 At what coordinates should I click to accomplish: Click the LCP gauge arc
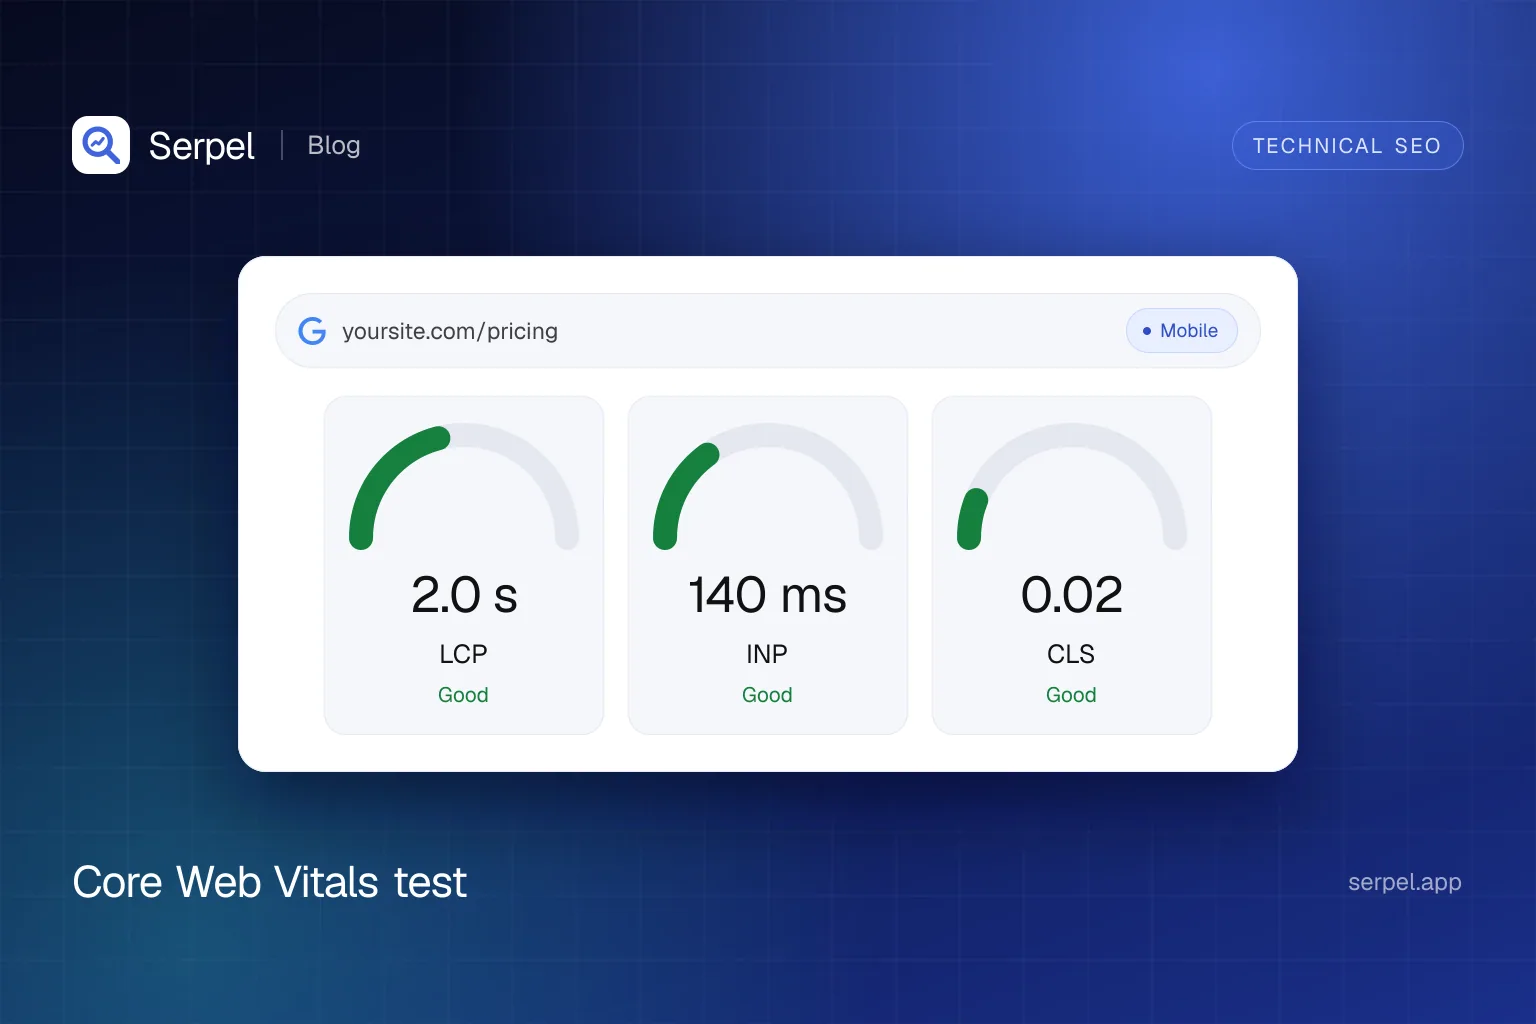(x=464, y=487)
